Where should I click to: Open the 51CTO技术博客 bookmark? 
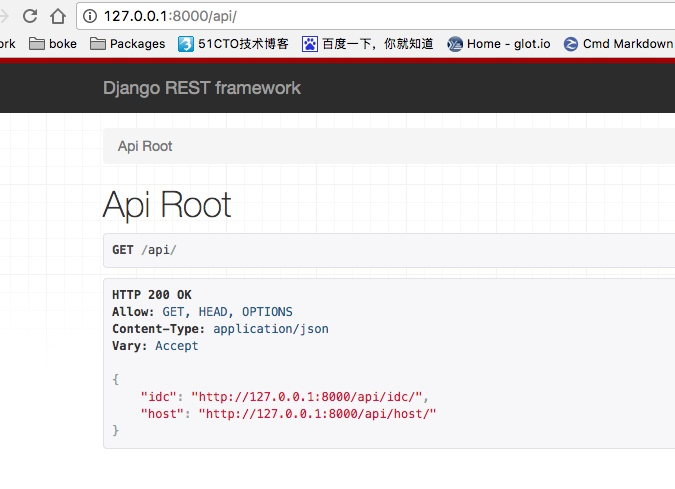[233, 44]
